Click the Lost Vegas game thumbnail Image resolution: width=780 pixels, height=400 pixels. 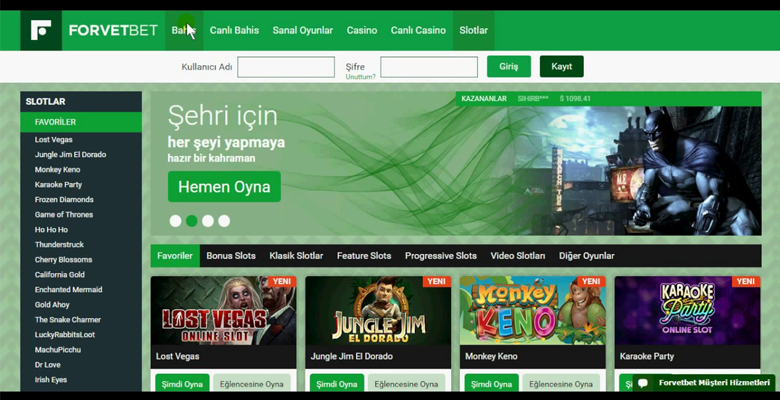(x=223, y=310)
